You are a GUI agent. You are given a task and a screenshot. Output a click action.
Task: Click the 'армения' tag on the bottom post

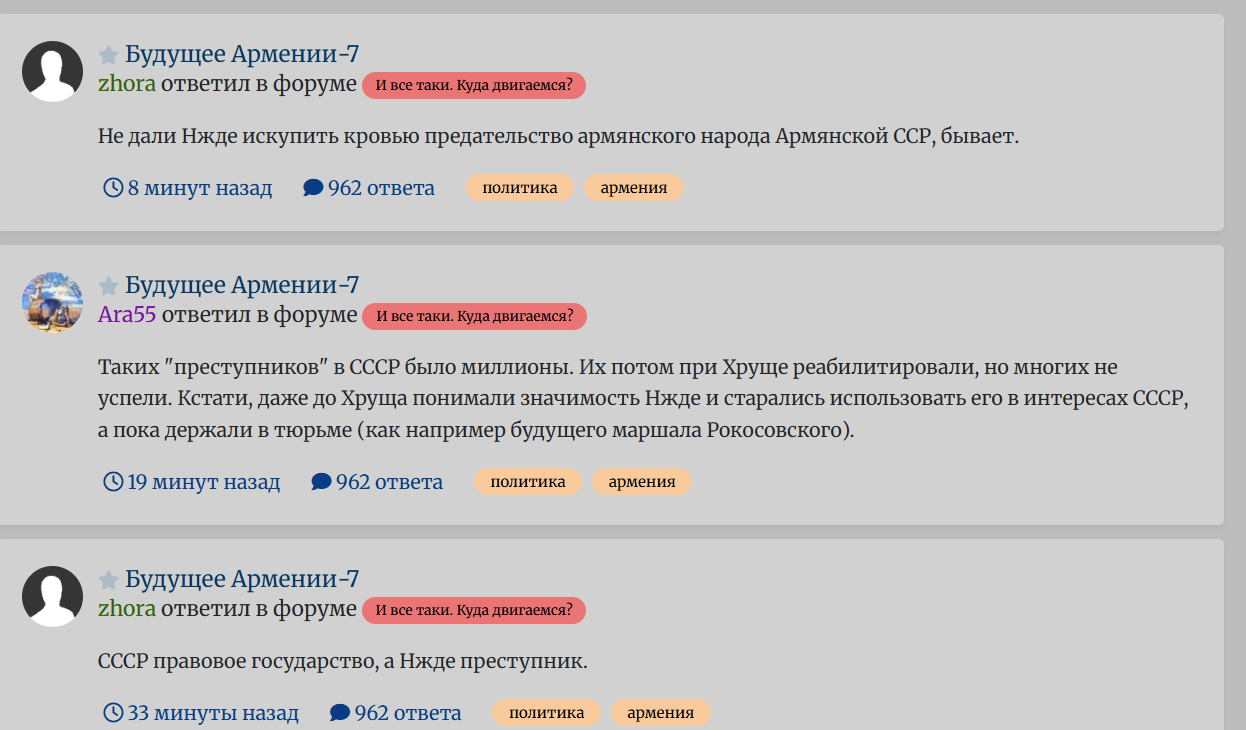(661, 712)
